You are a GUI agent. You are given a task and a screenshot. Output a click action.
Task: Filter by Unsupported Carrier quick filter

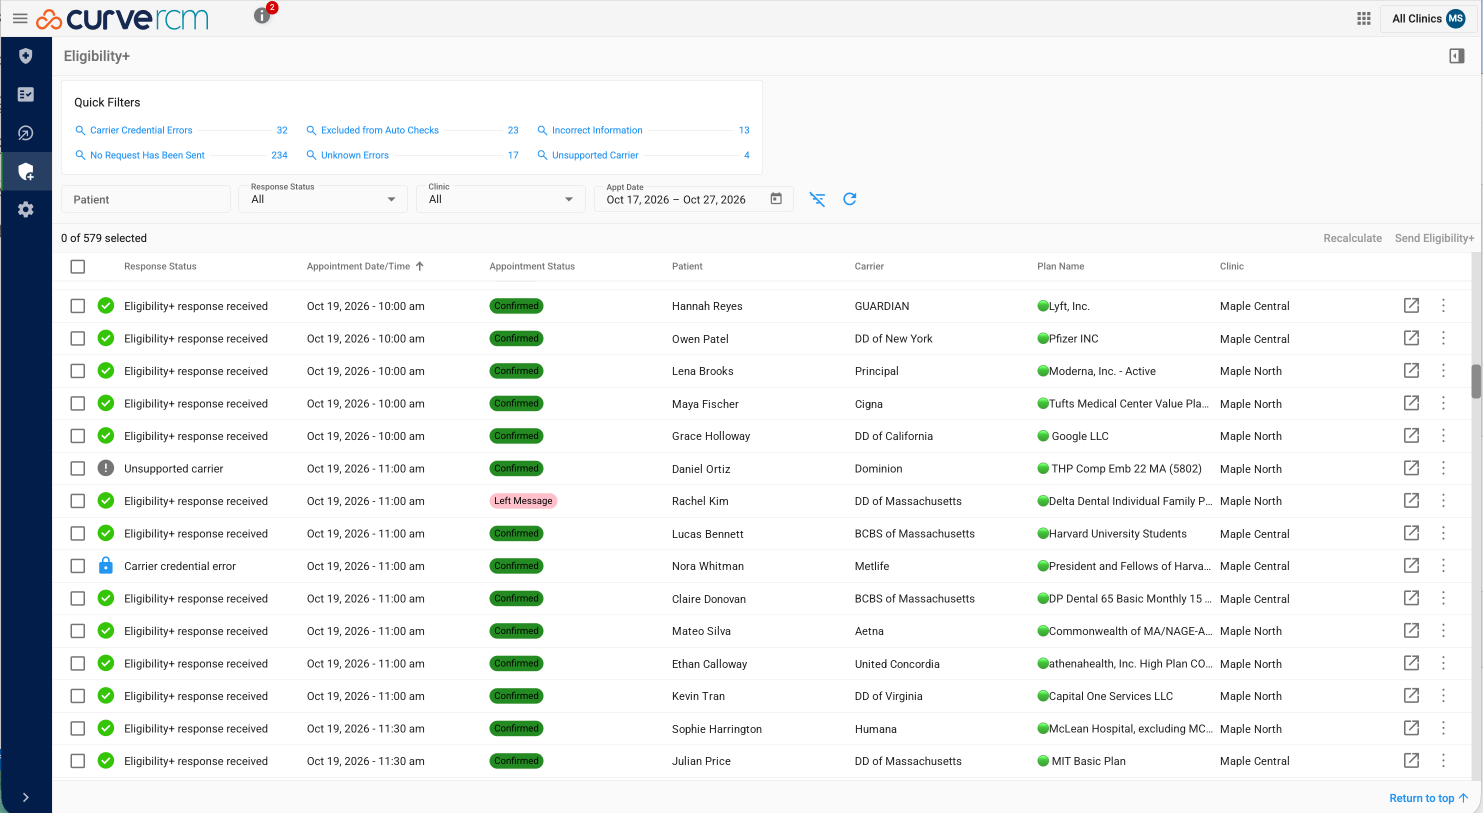(595, 155)
